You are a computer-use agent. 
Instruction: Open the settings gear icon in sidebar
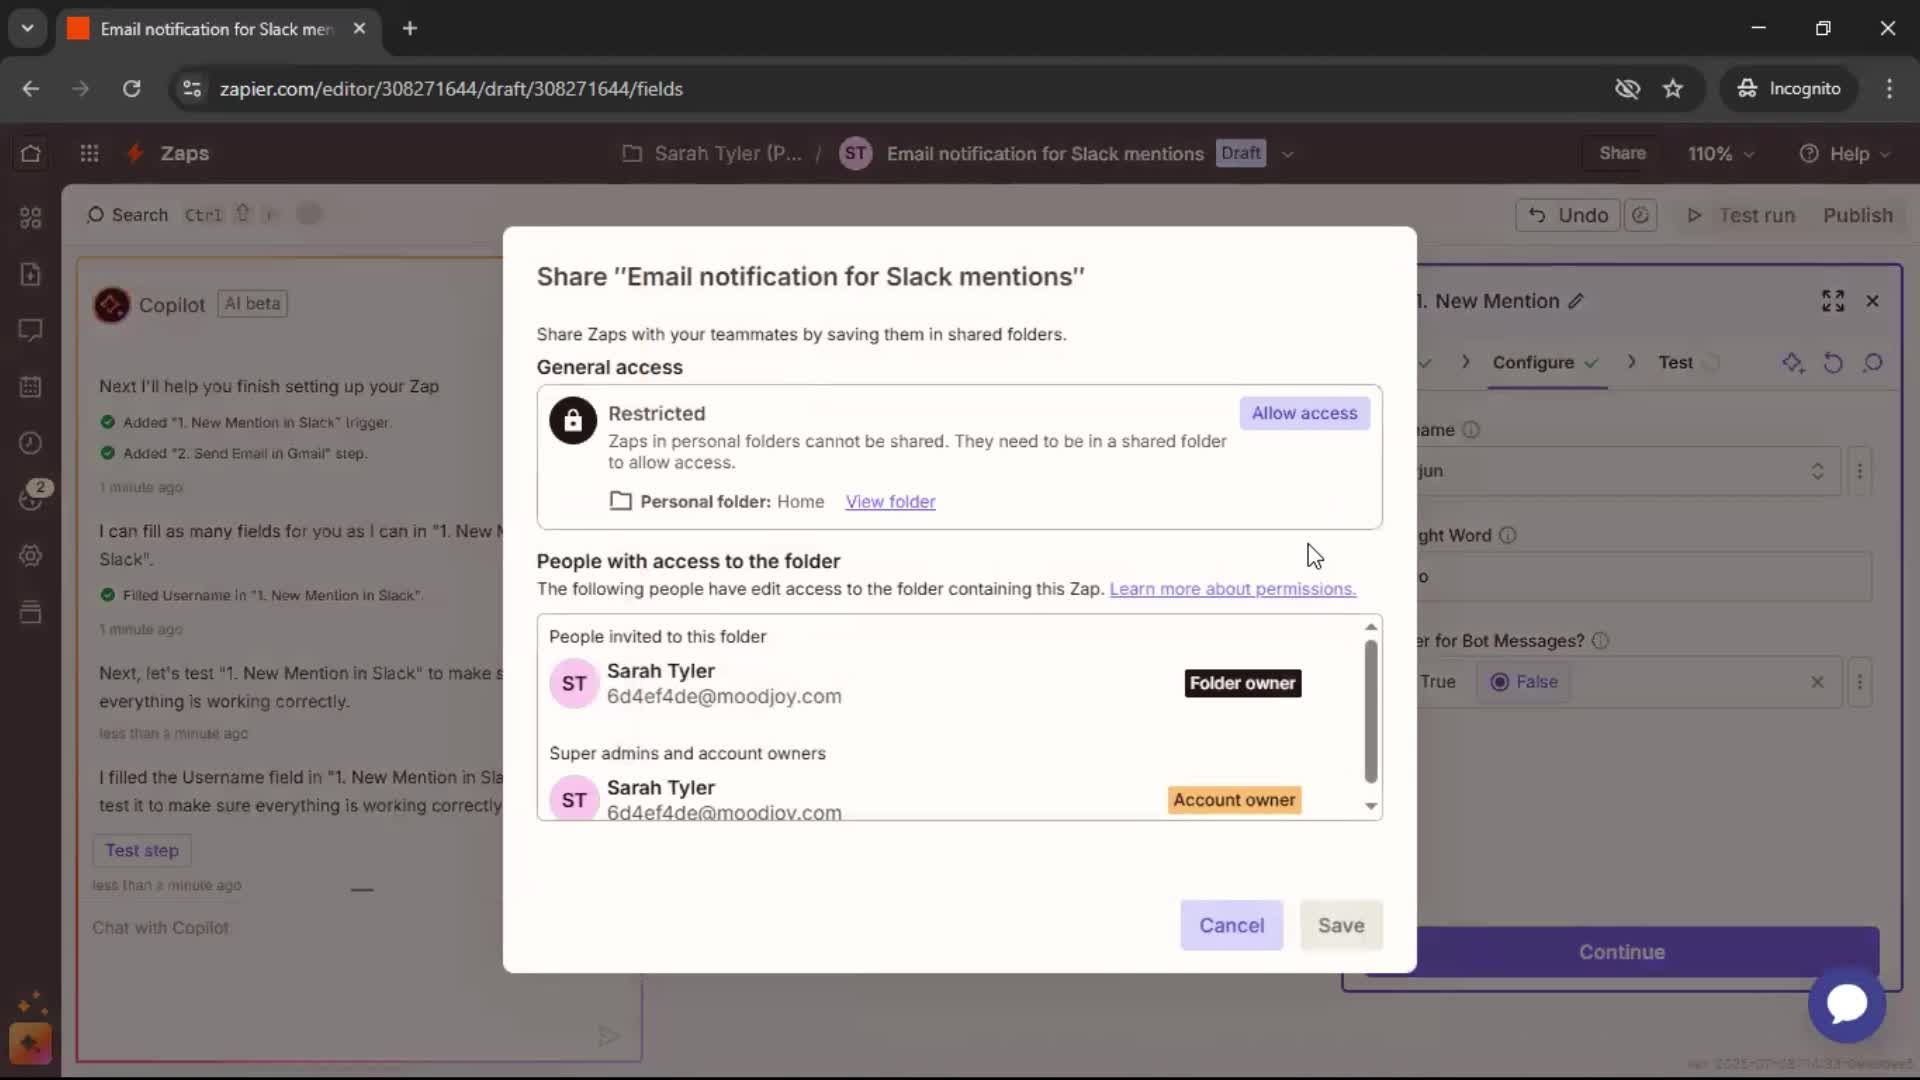click(30, 555)
